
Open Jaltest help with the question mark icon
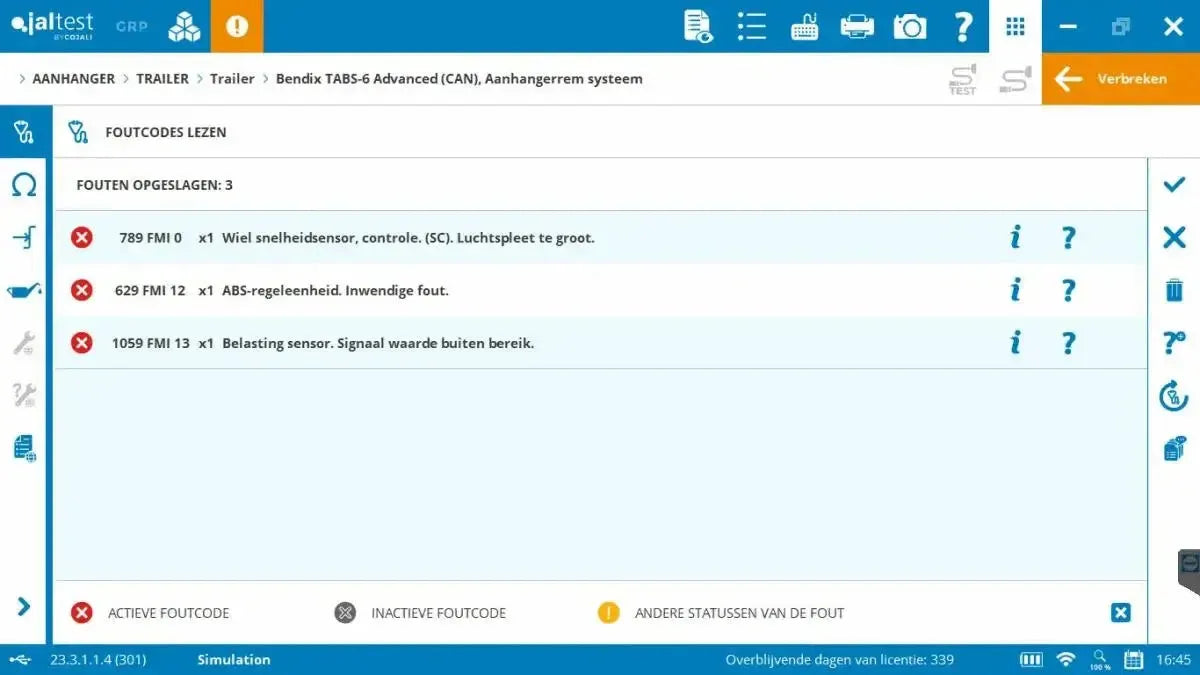coord(963,27)
